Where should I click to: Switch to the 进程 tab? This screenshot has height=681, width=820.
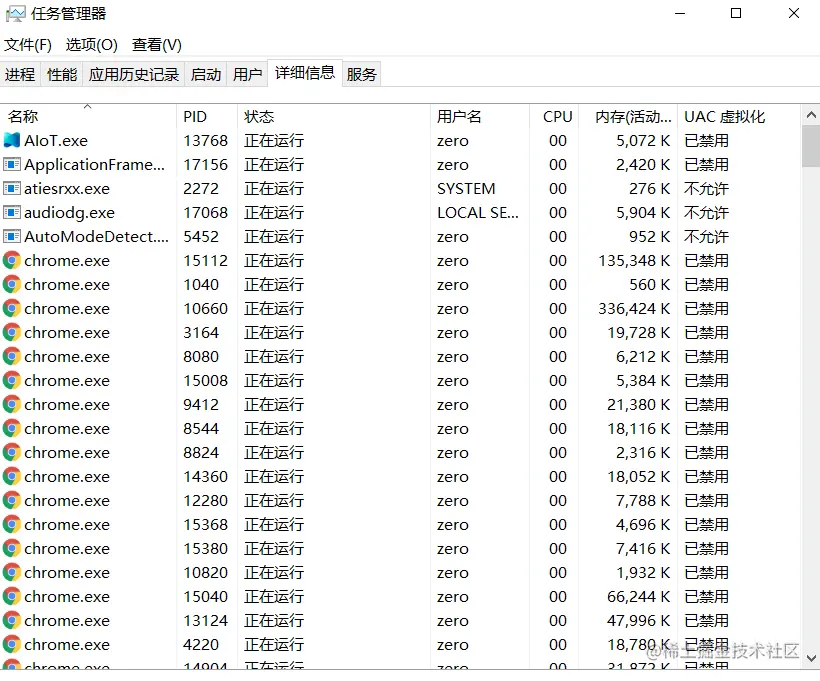click(20, 74)
